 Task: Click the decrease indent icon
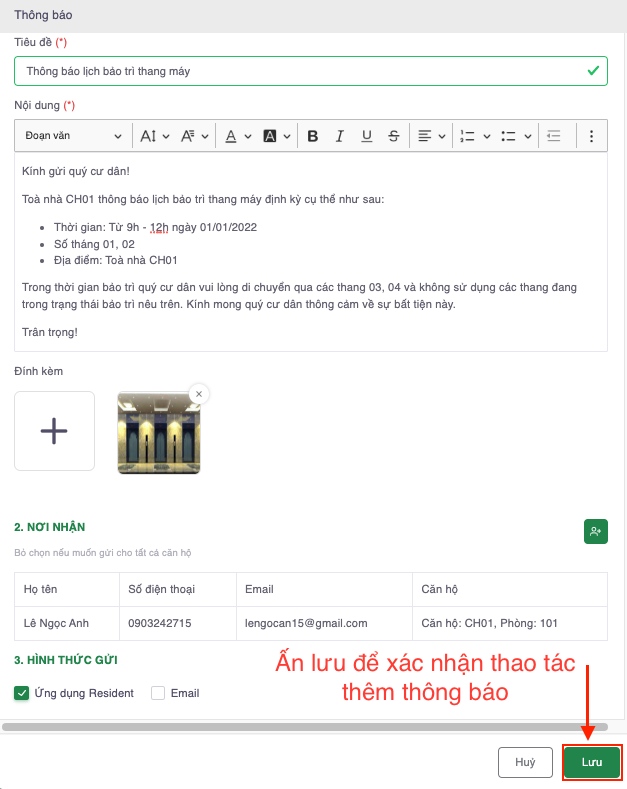554,136
